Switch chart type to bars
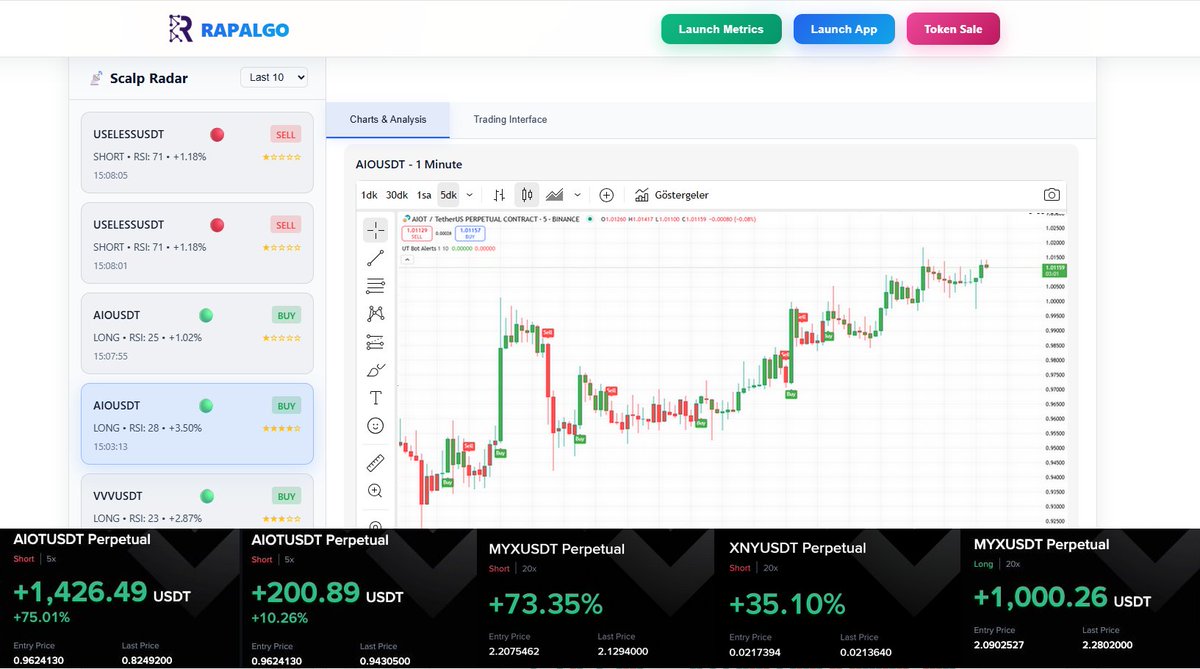1200x669 pixels. 499,195
